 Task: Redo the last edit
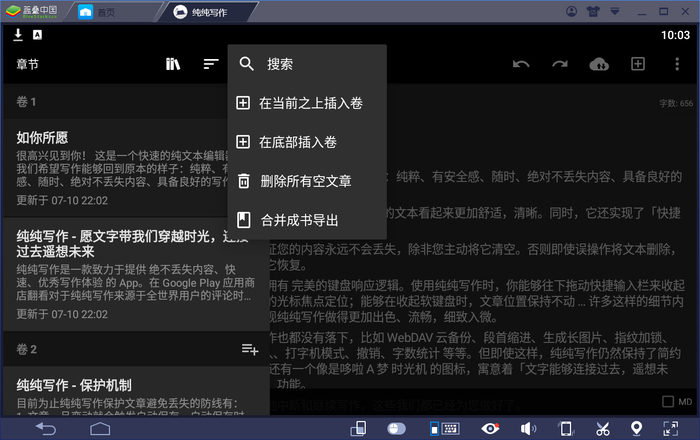tap(560, 64)
